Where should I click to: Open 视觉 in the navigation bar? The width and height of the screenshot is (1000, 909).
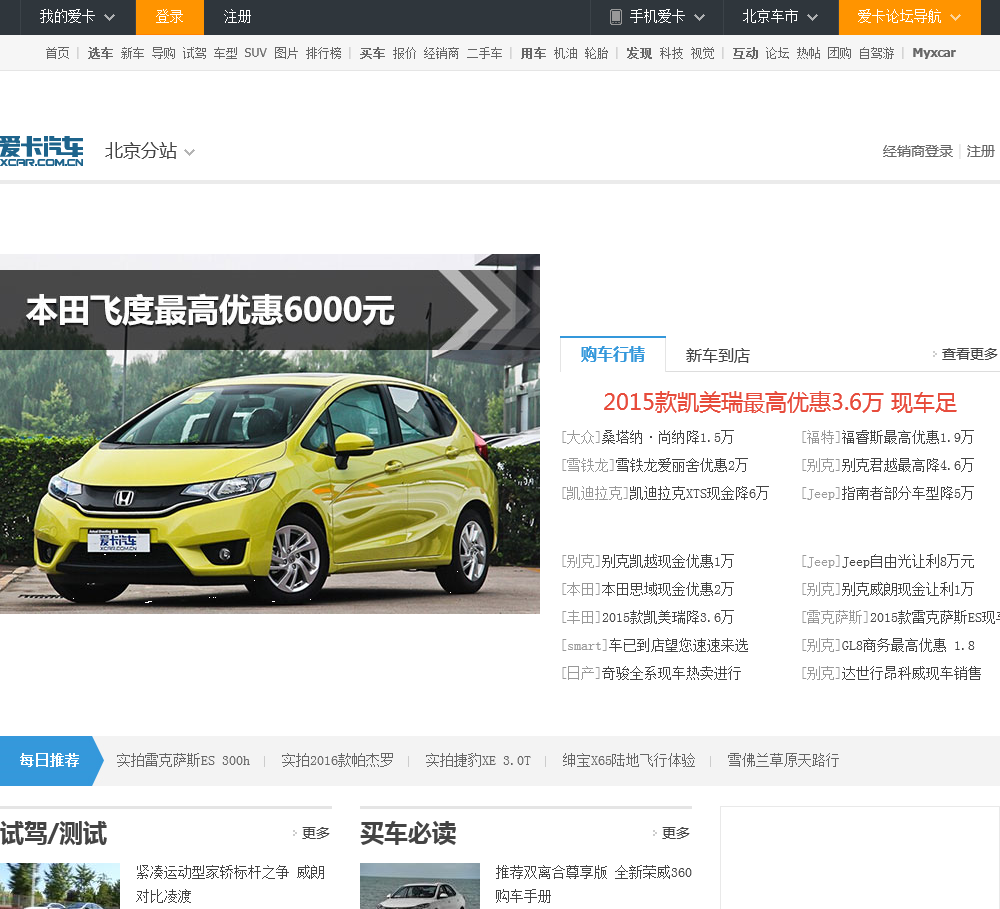point(703,53)
